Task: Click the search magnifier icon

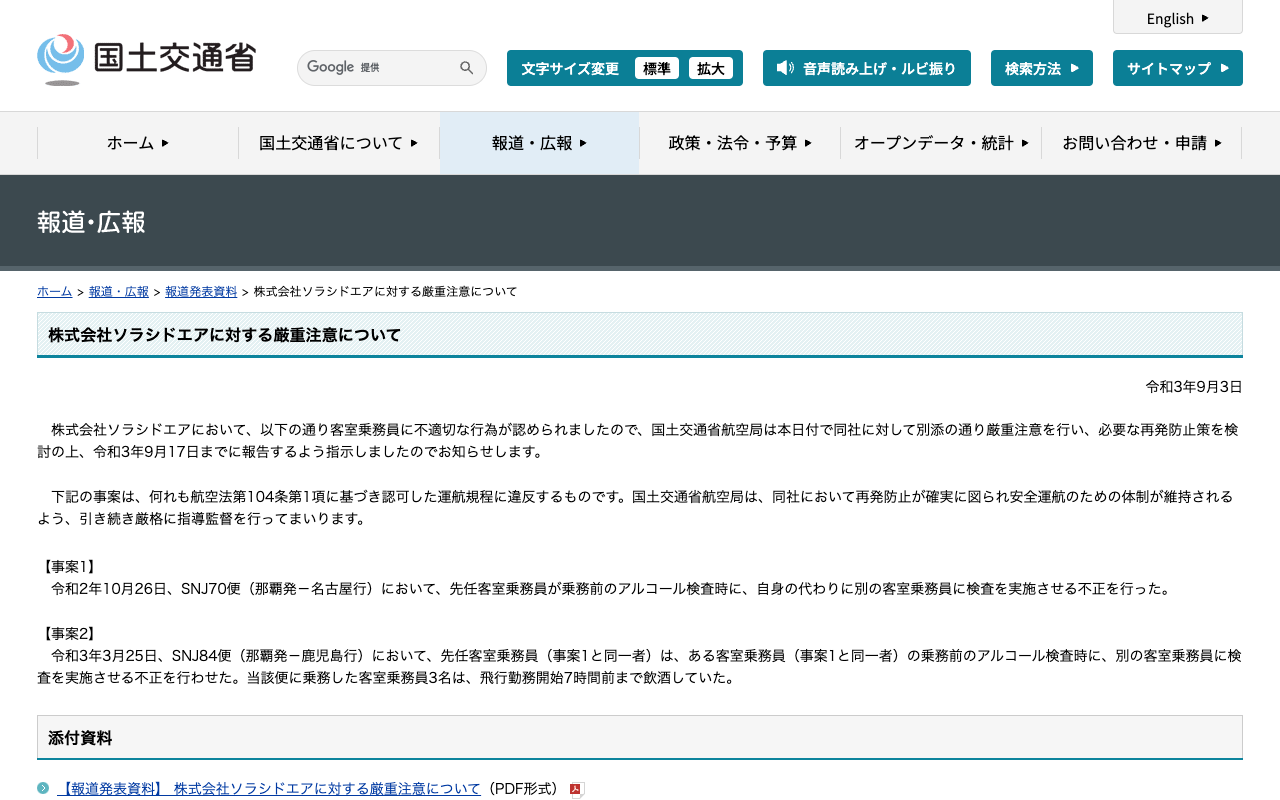Action: tap(467, 68)
